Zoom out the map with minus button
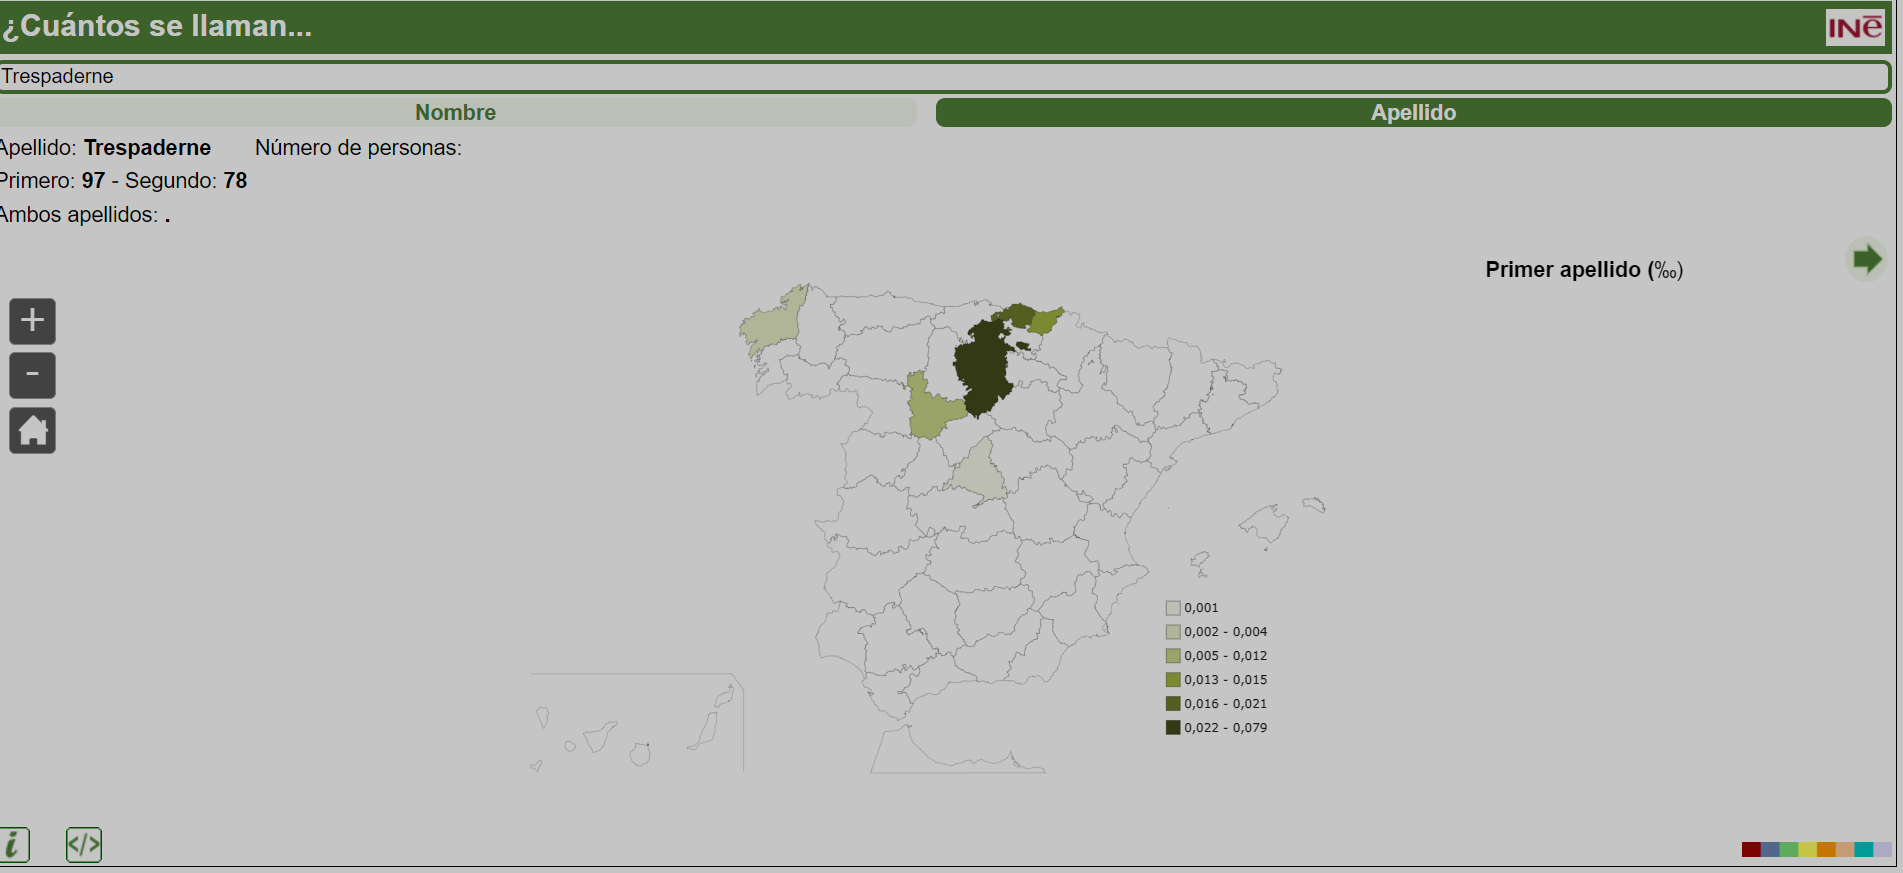This screenshot has width=1903, height=873. [32, 375]
